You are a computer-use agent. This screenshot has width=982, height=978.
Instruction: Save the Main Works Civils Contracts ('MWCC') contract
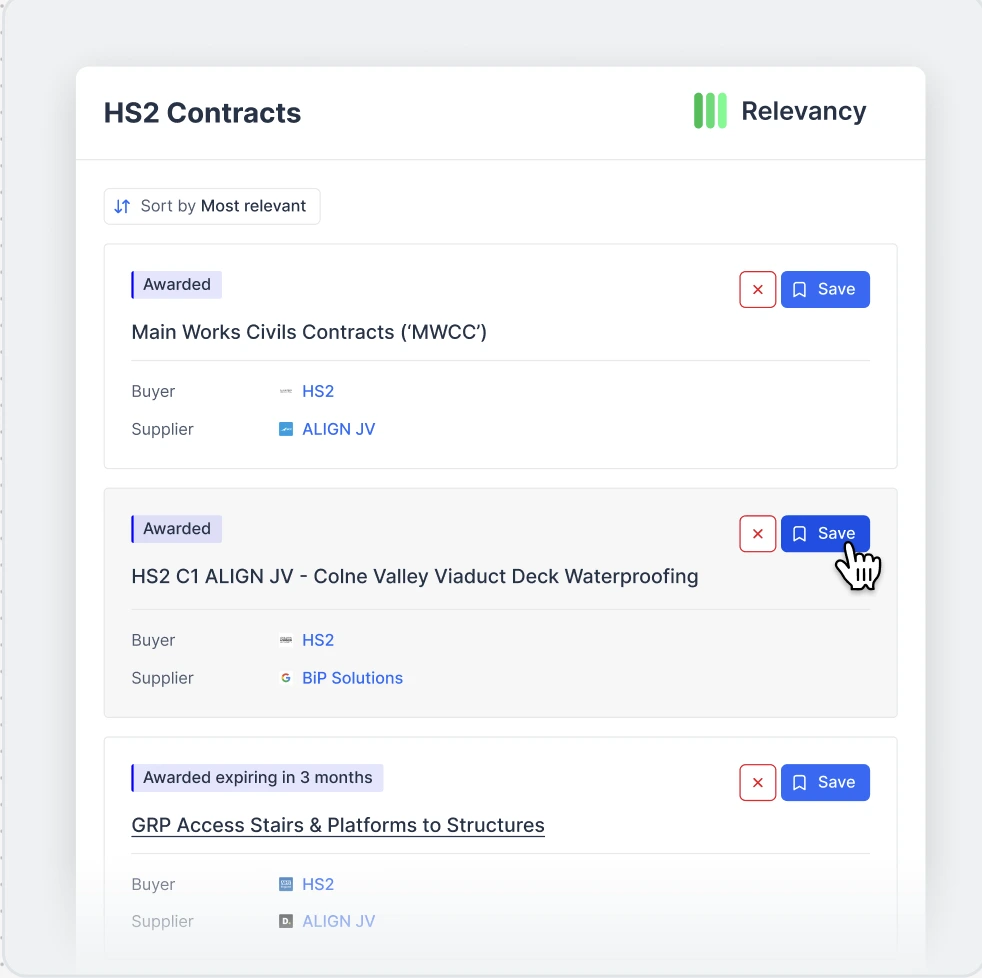pyautogui.click(x=825, y=289)
